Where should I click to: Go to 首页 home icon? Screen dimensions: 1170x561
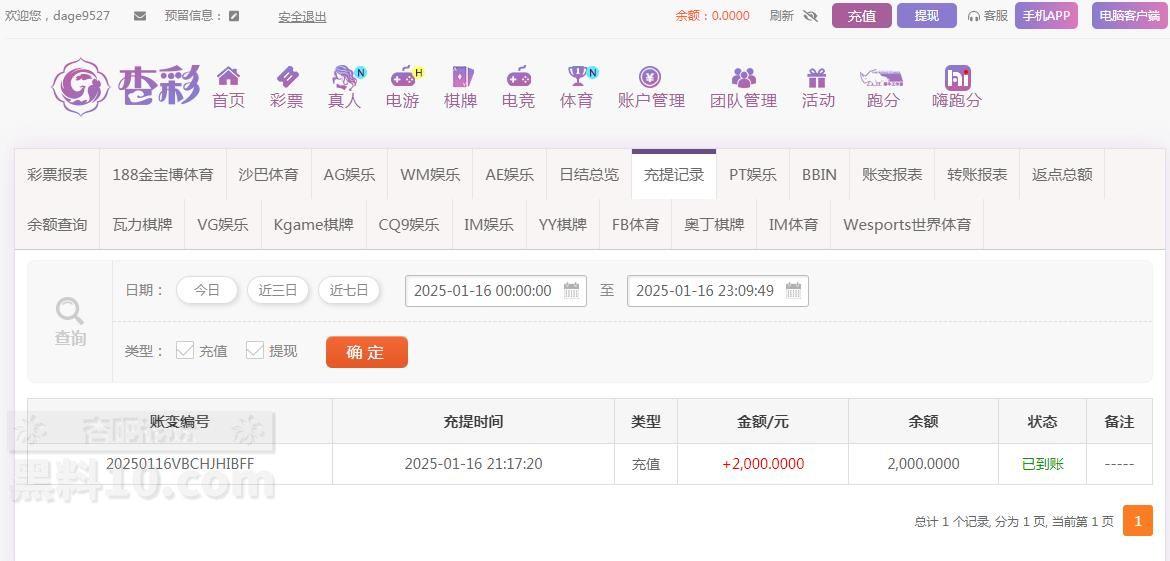[x=228, y=76]
